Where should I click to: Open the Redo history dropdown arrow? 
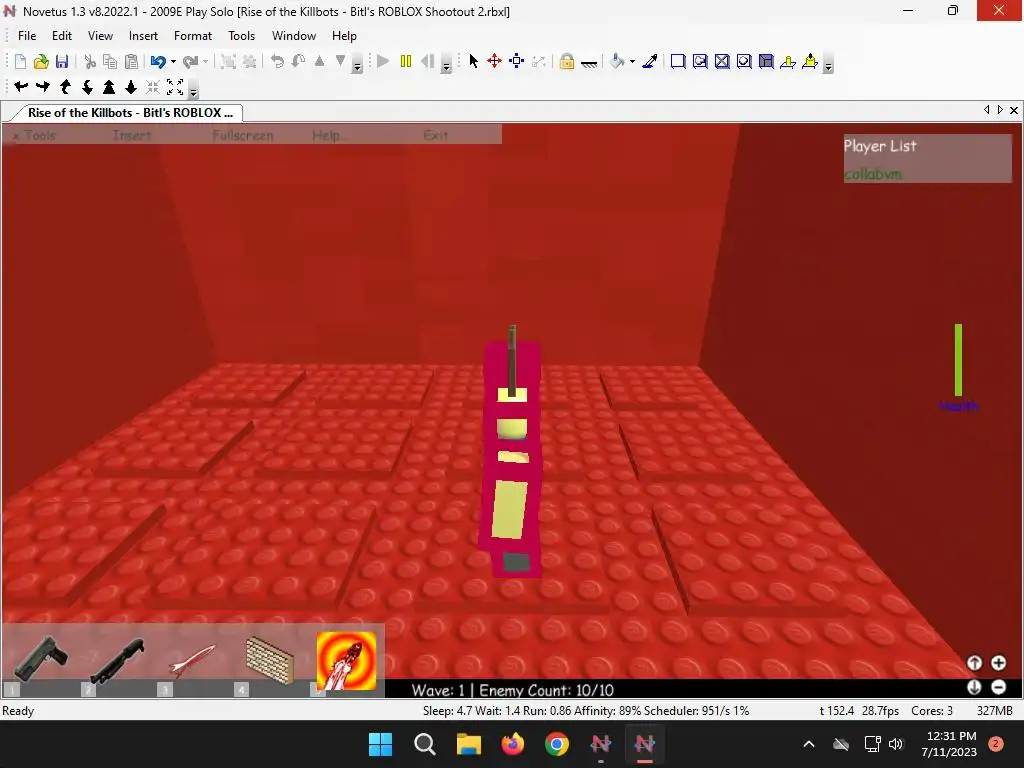(206, 61)
